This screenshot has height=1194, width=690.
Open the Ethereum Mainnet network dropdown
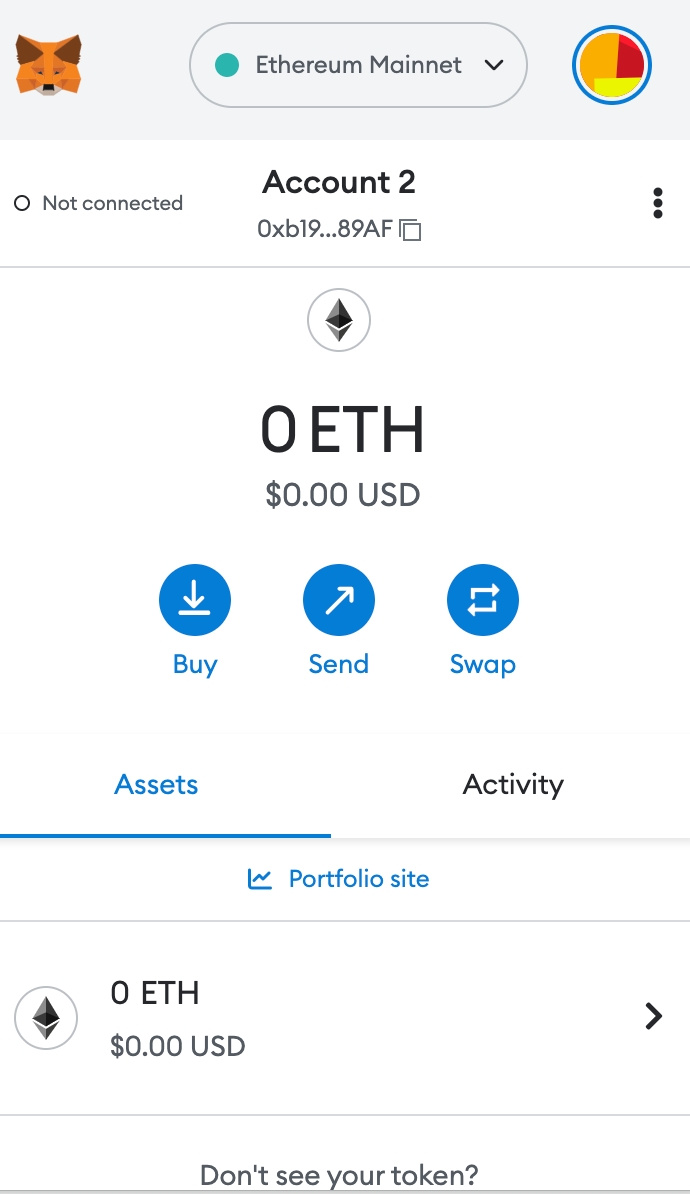358,66
